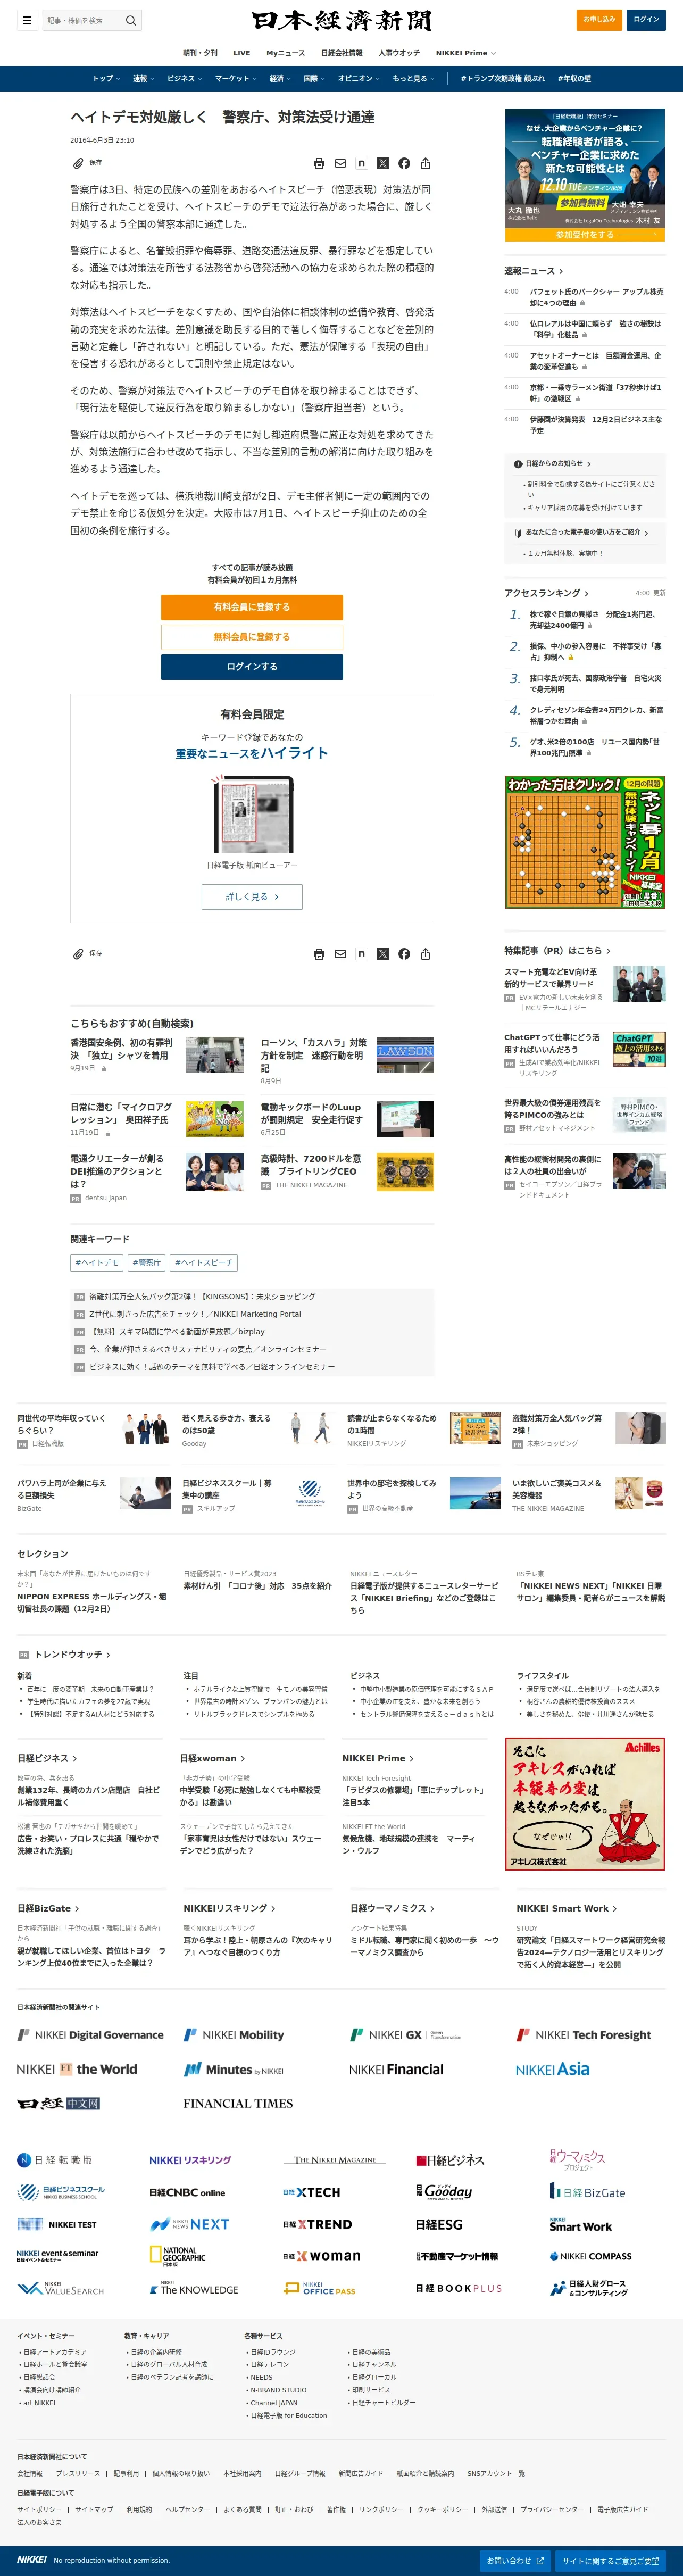The image size is (683, 2576).
Task: Share on Facebook using icon under the date
Action: (404, 163)
